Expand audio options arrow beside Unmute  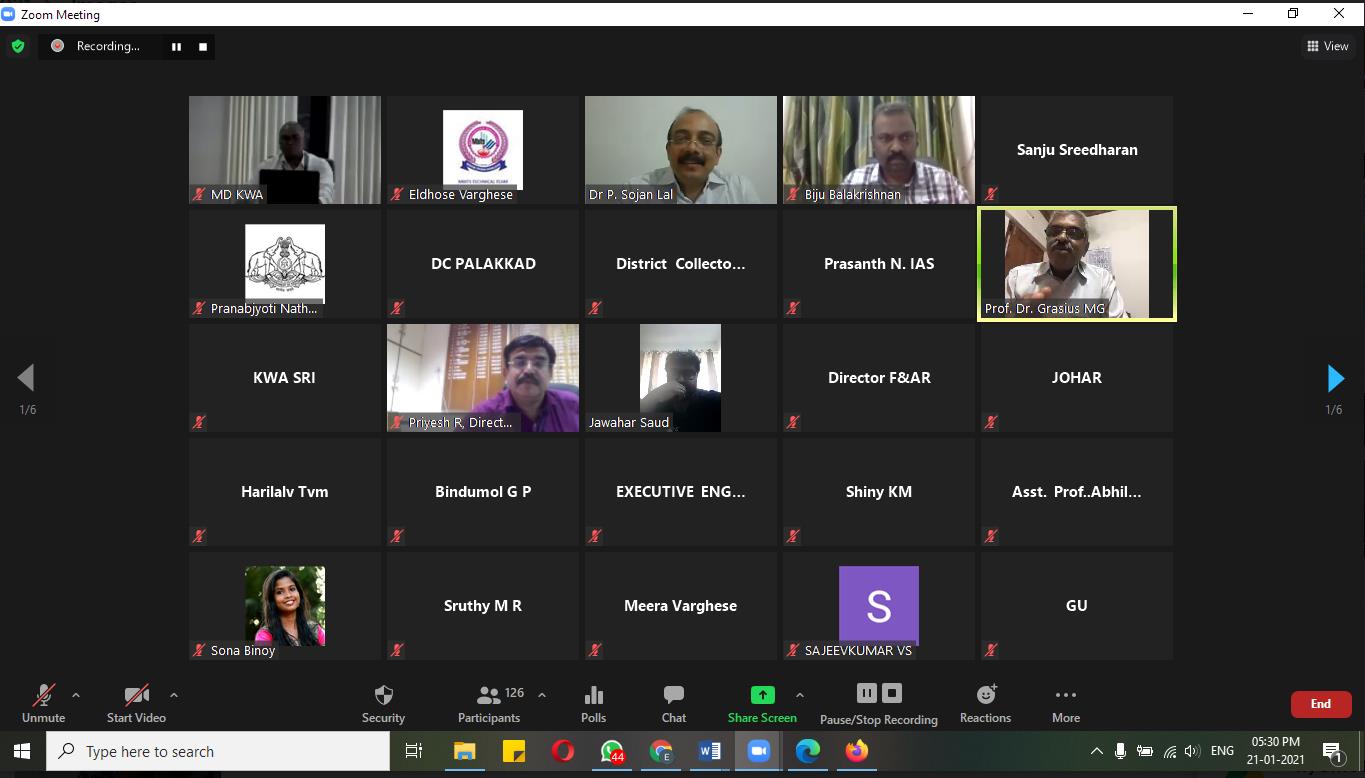click(x=76, y=695)
